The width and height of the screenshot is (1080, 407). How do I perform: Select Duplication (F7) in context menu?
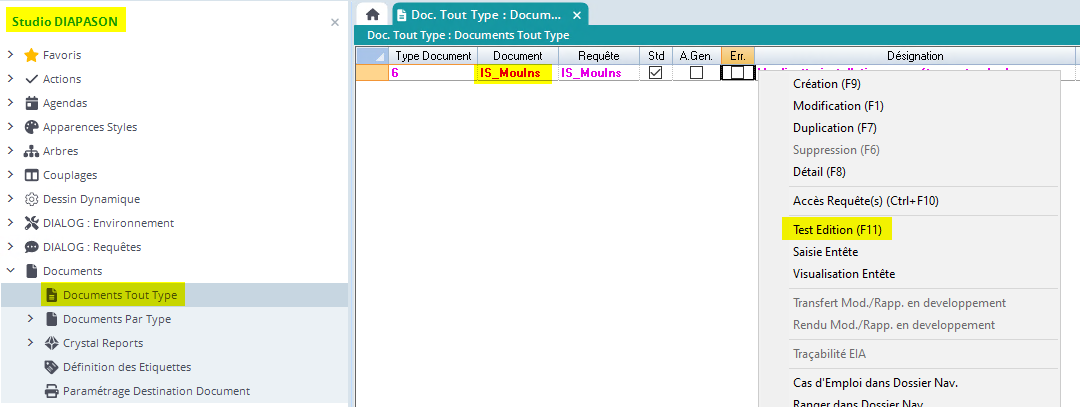(834, 128)
